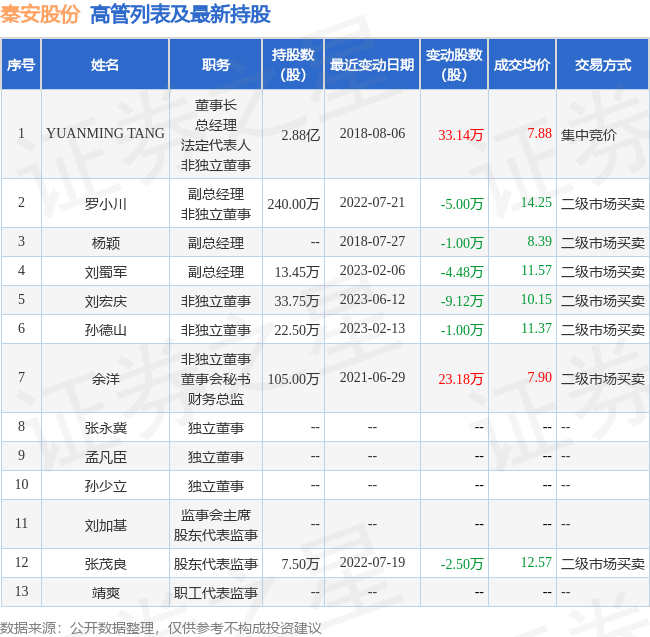Image resolution: width=650 pixels, height=637 pixels.
Task: Click the 最近变动日期 column header
Action: (372, 65)
